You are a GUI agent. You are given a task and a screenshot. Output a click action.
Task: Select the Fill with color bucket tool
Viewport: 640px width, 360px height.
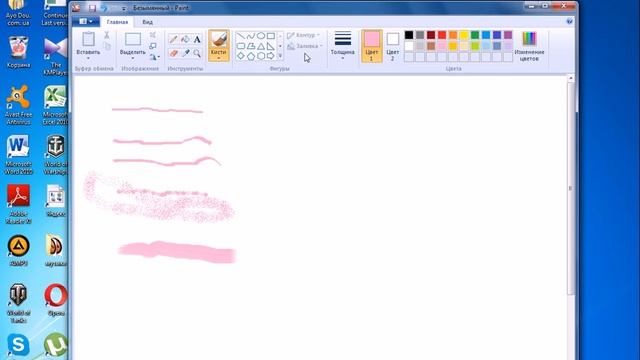pos(185,40)
